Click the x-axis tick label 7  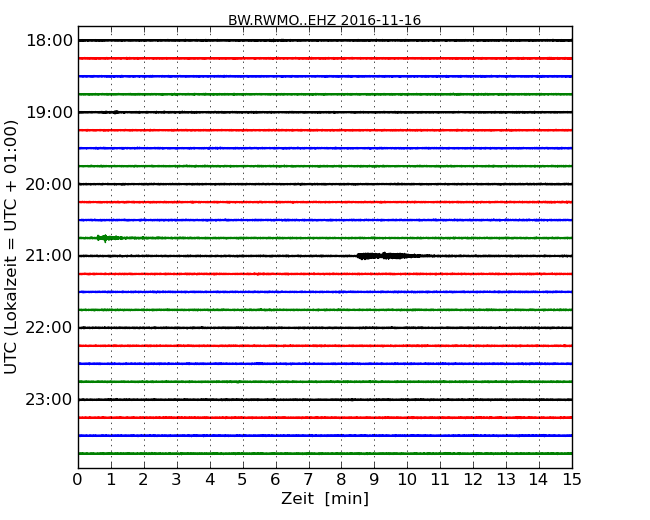[308, 480]
